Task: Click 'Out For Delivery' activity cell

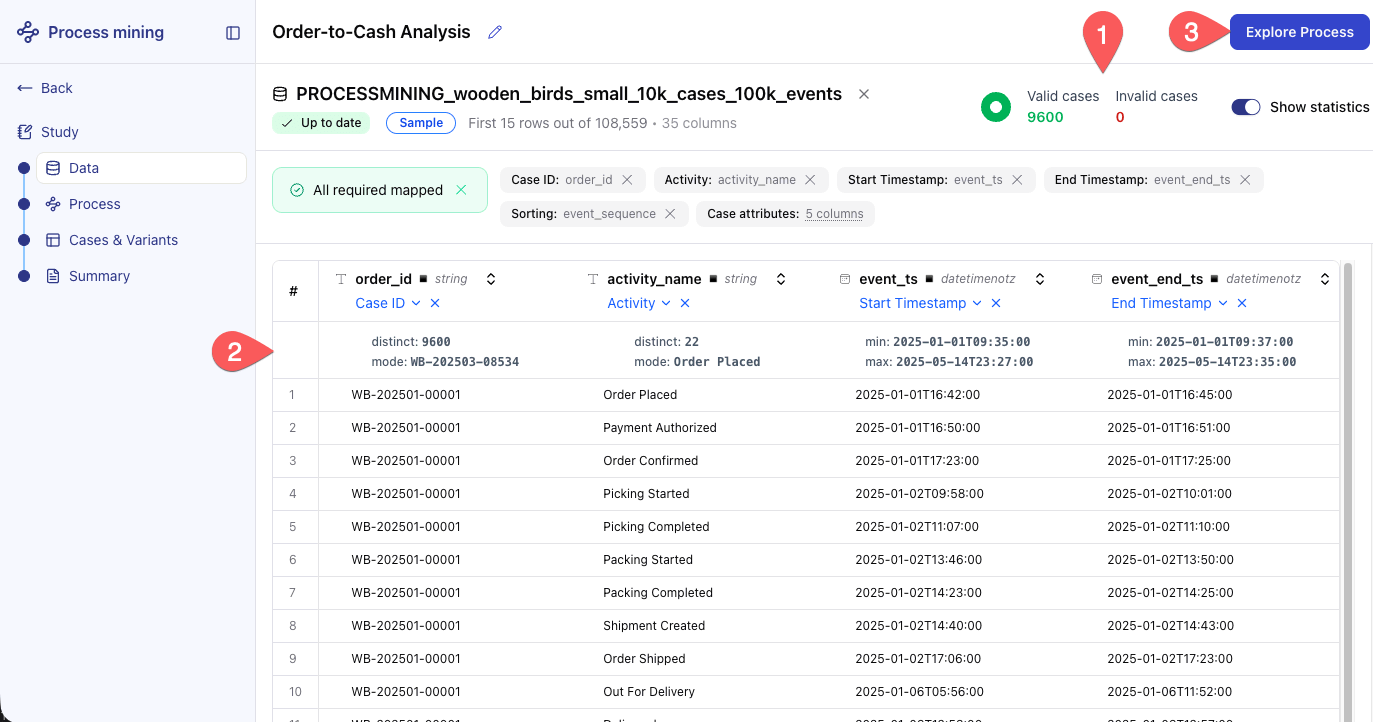Action: 649,692
